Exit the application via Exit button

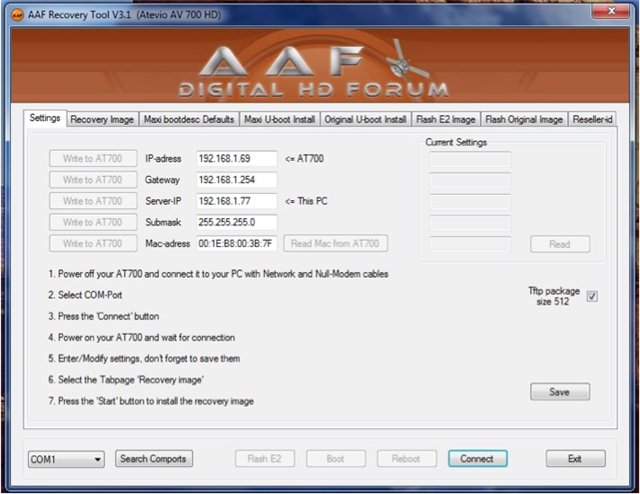coord(576,458)
